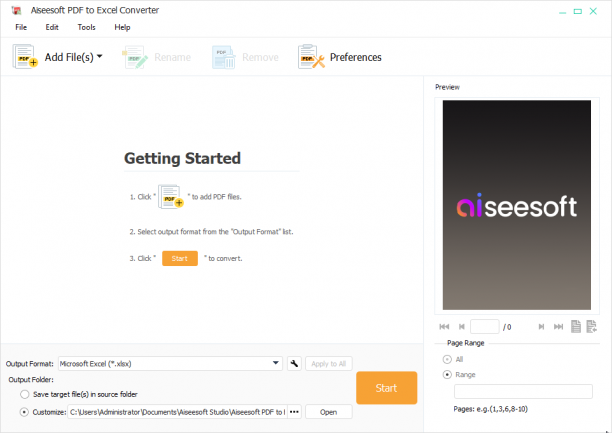Go to the next preview page
This screenshot has height=433, width=612.
pyautogui.click(x=541, y=327)
